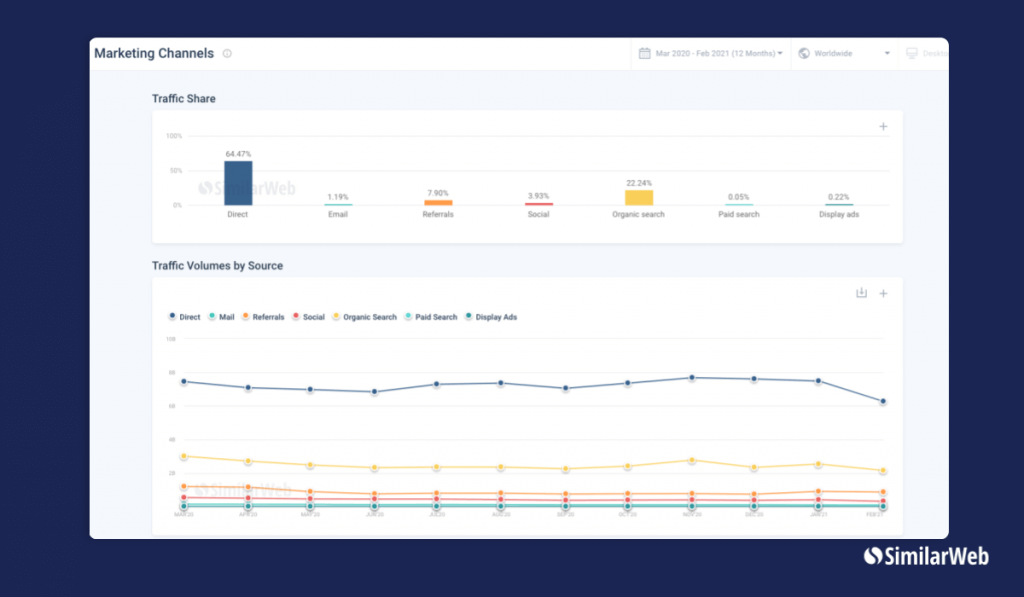Click the calendar icon in the date filter
This screenshot has height=597, width=1024.
(x=644, y=53)
